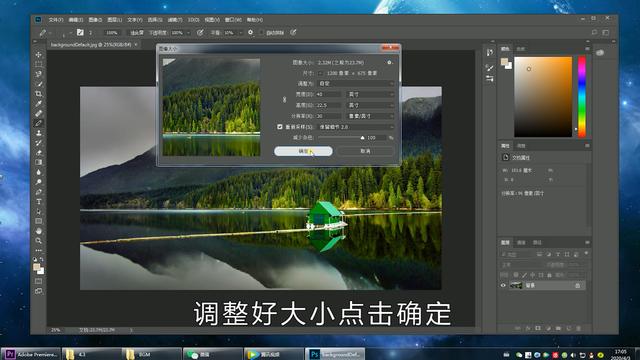This screenshot has width=640, height=360.
Task: Open the Image menu
Action: (x=96, y=20)
